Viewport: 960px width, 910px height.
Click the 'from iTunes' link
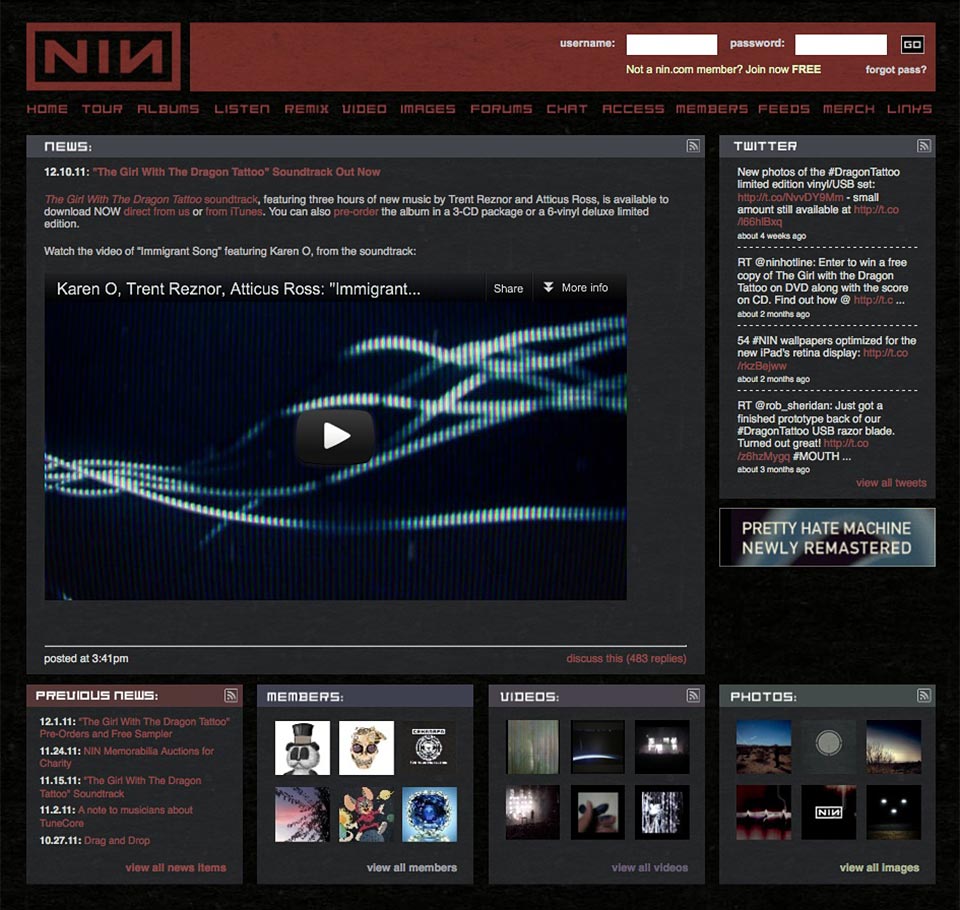(234, 212)
